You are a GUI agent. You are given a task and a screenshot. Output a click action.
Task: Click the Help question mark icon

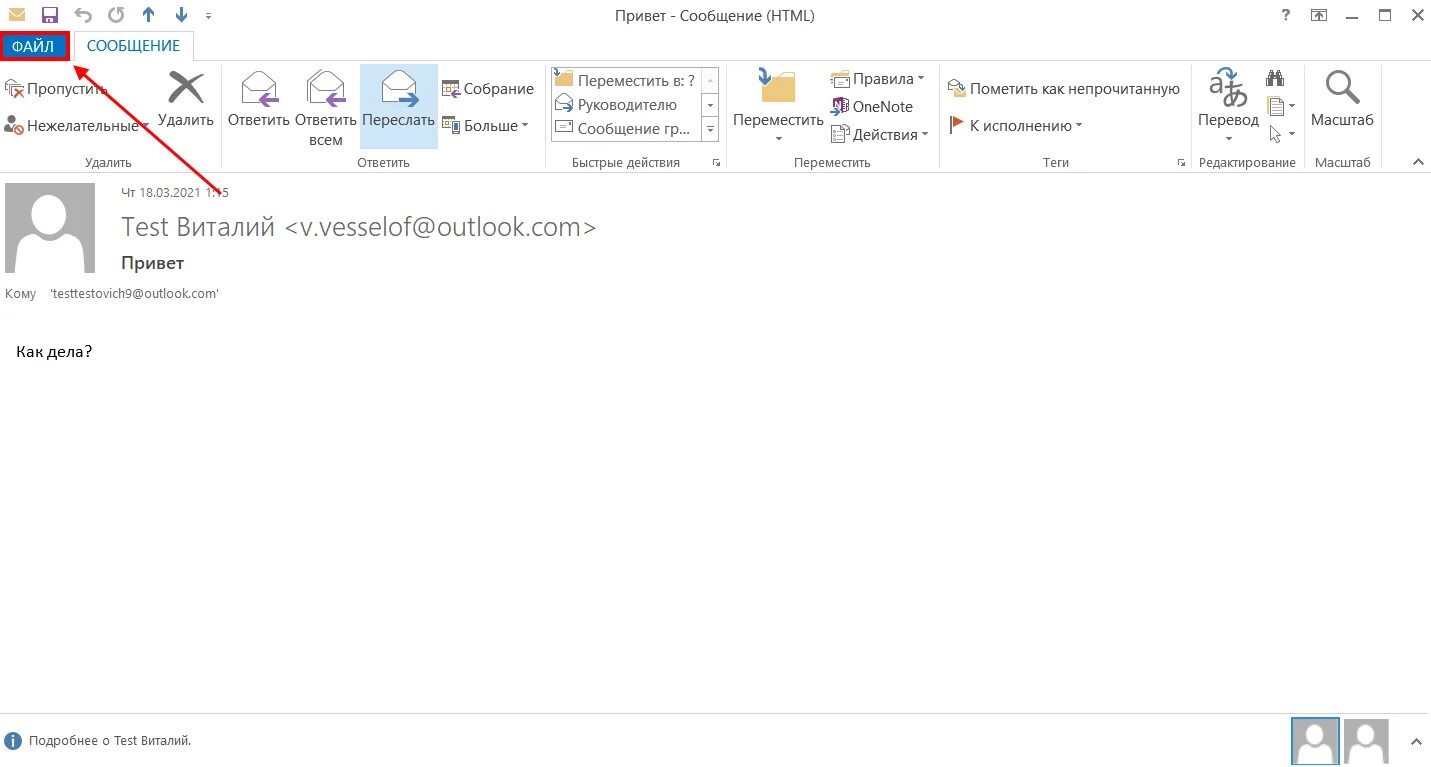click(1285, 15)
